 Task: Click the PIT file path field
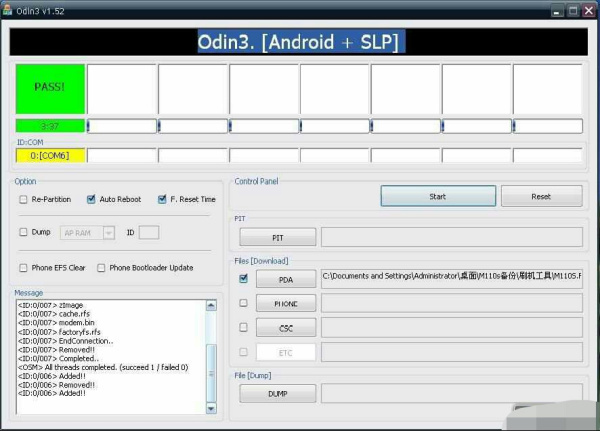coord(452,237)
